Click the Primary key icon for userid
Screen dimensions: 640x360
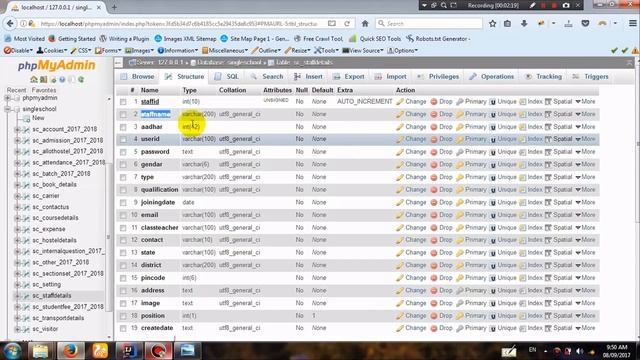pyautogui.click(x=460, y=139)
